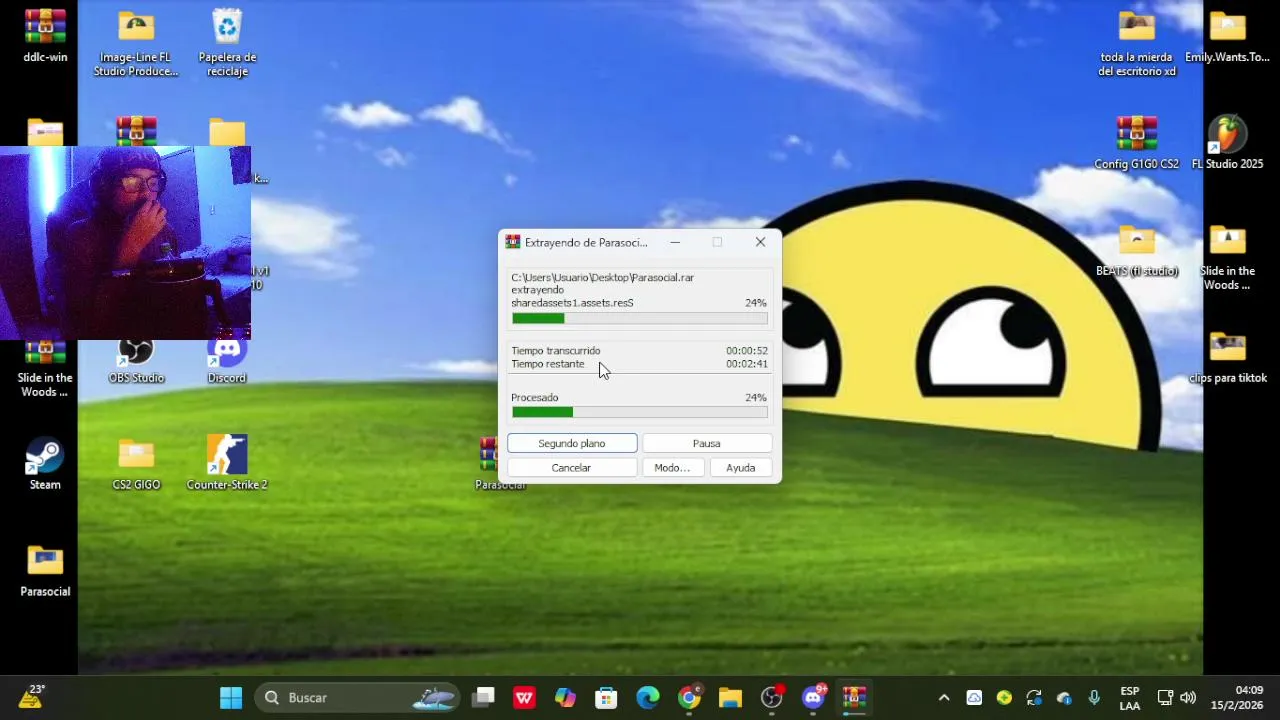Open Microsoft Edge from the taskbar
Image resolution: width=1280 pixels, height=720 pixels.
point(648,698)
